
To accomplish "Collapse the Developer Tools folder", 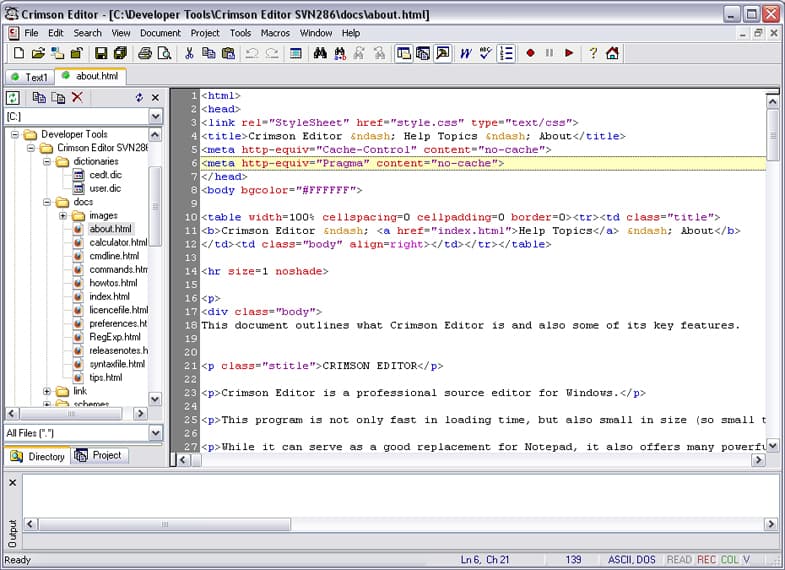I will 15,134.
